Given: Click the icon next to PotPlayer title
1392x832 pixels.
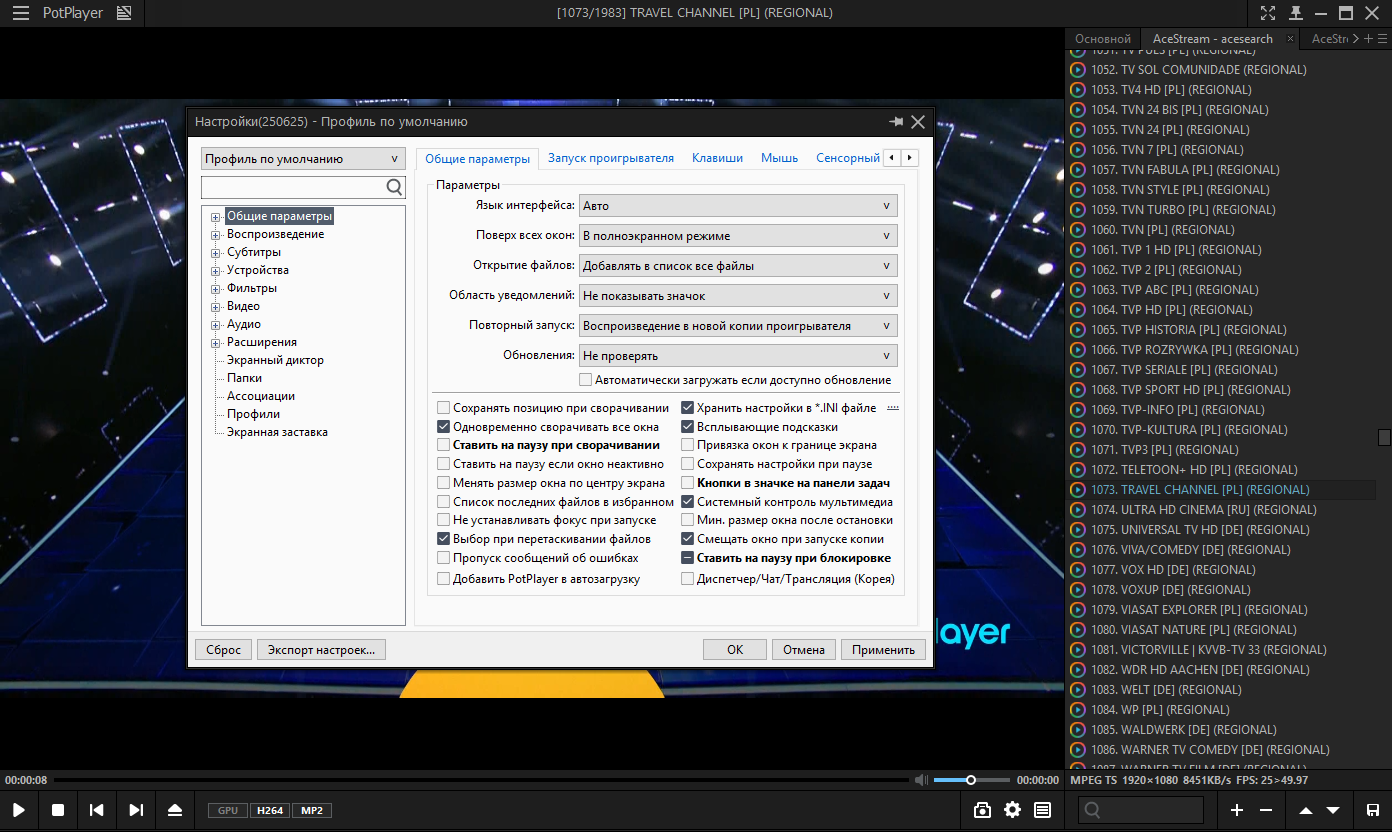Looking at the screenshot, I should click(124, 13).
